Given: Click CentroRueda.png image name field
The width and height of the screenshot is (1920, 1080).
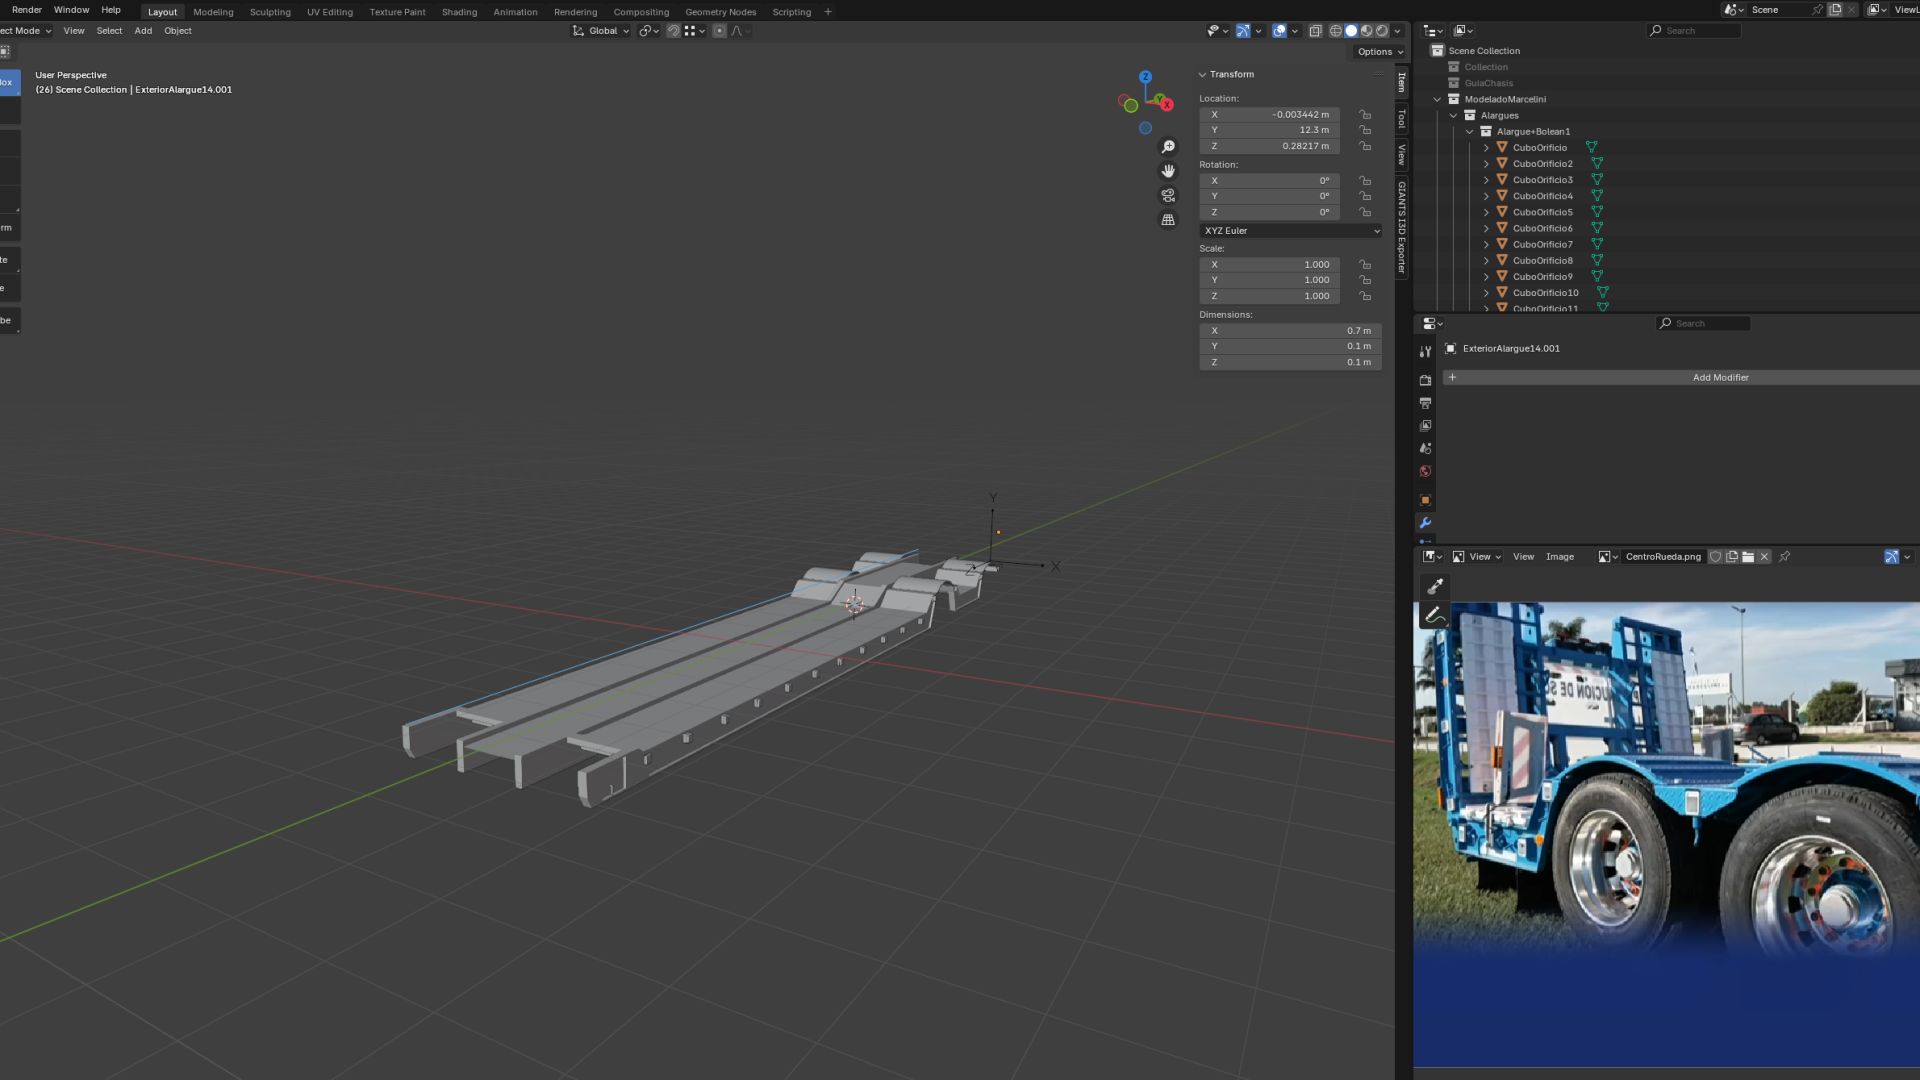Looking at the screenshot, I should (1663, 557).
